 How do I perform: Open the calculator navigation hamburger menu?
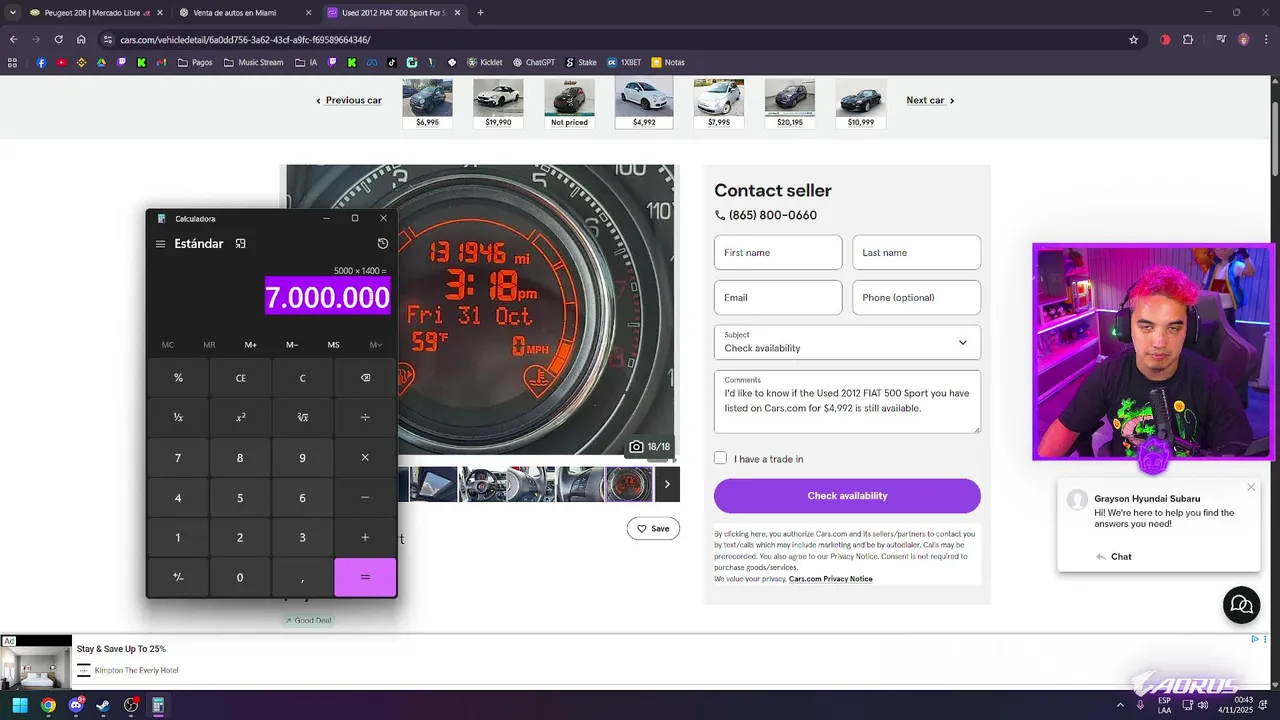[x=160, y=244]
